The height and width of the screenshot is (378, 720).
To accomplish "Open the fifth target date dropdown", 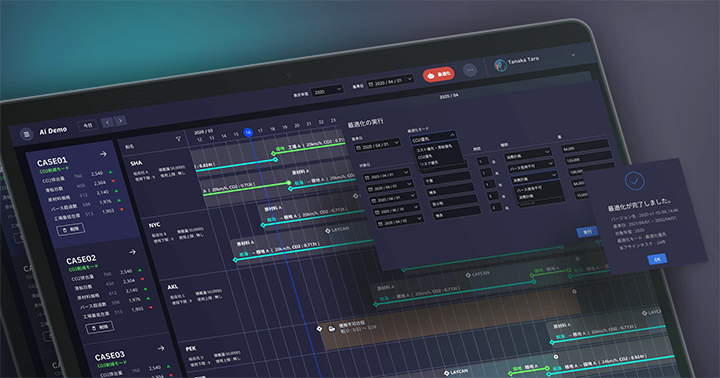I will (x=399, y=222).
